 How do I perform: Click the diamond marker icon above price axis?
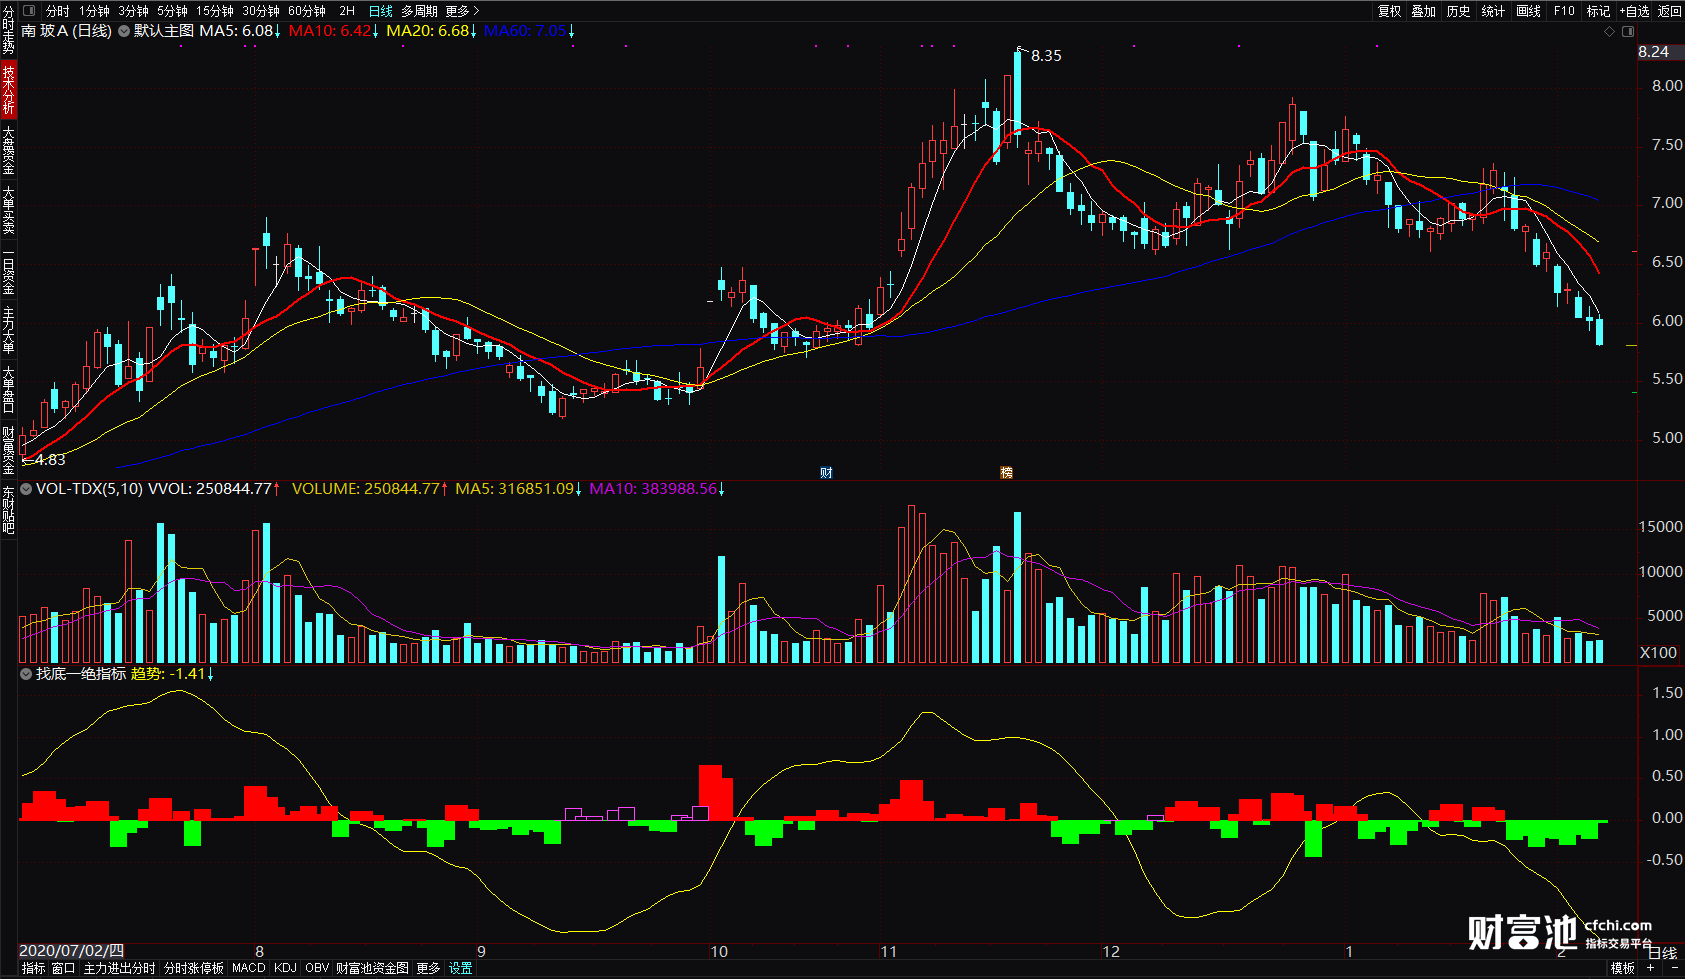coord(1609,31)
